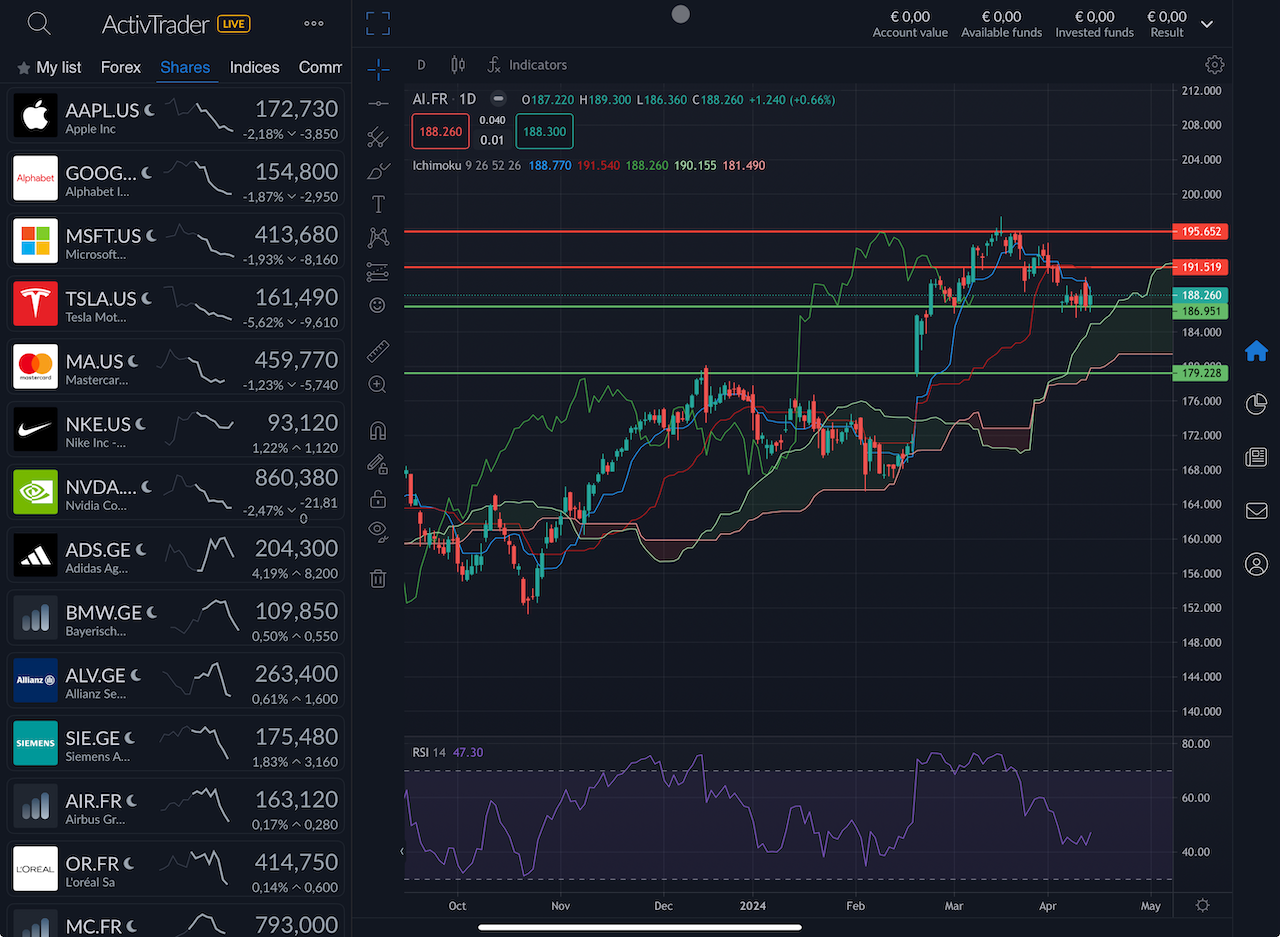This screenshot has height=937, width=1280.
Task: Open the measurement ruler tool
Action: coord(377,351)
